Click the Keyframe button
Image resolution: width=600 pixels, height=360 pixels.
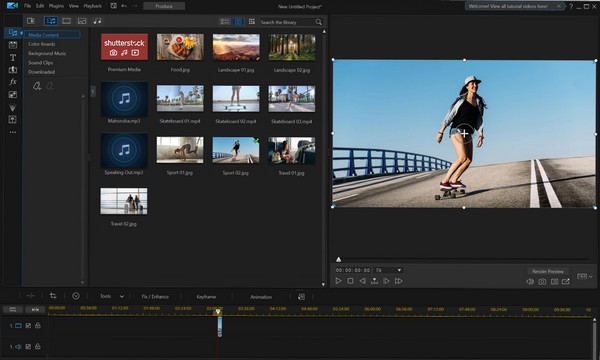click(206, 296)
